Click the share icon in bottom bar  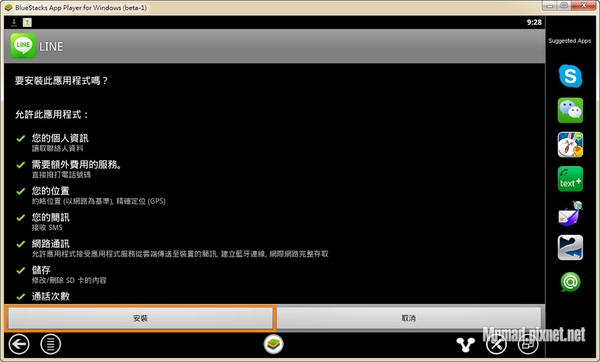(465, 344)
